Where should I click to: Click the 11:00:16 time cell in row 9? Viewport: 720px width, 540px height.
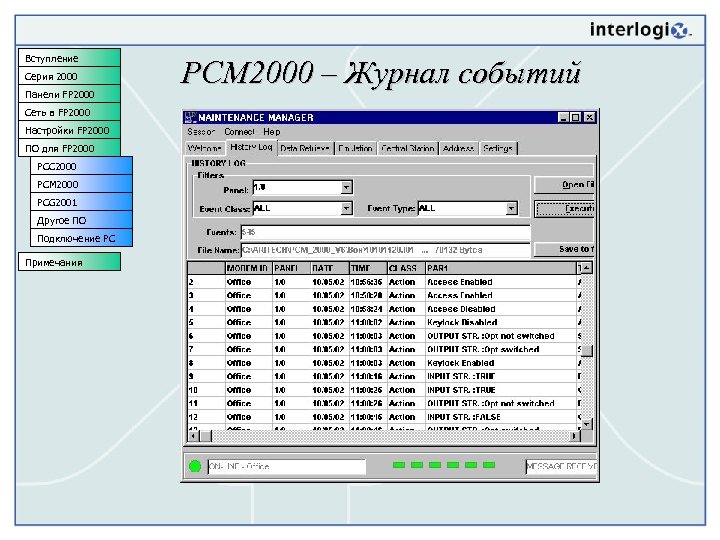[366, 377]
